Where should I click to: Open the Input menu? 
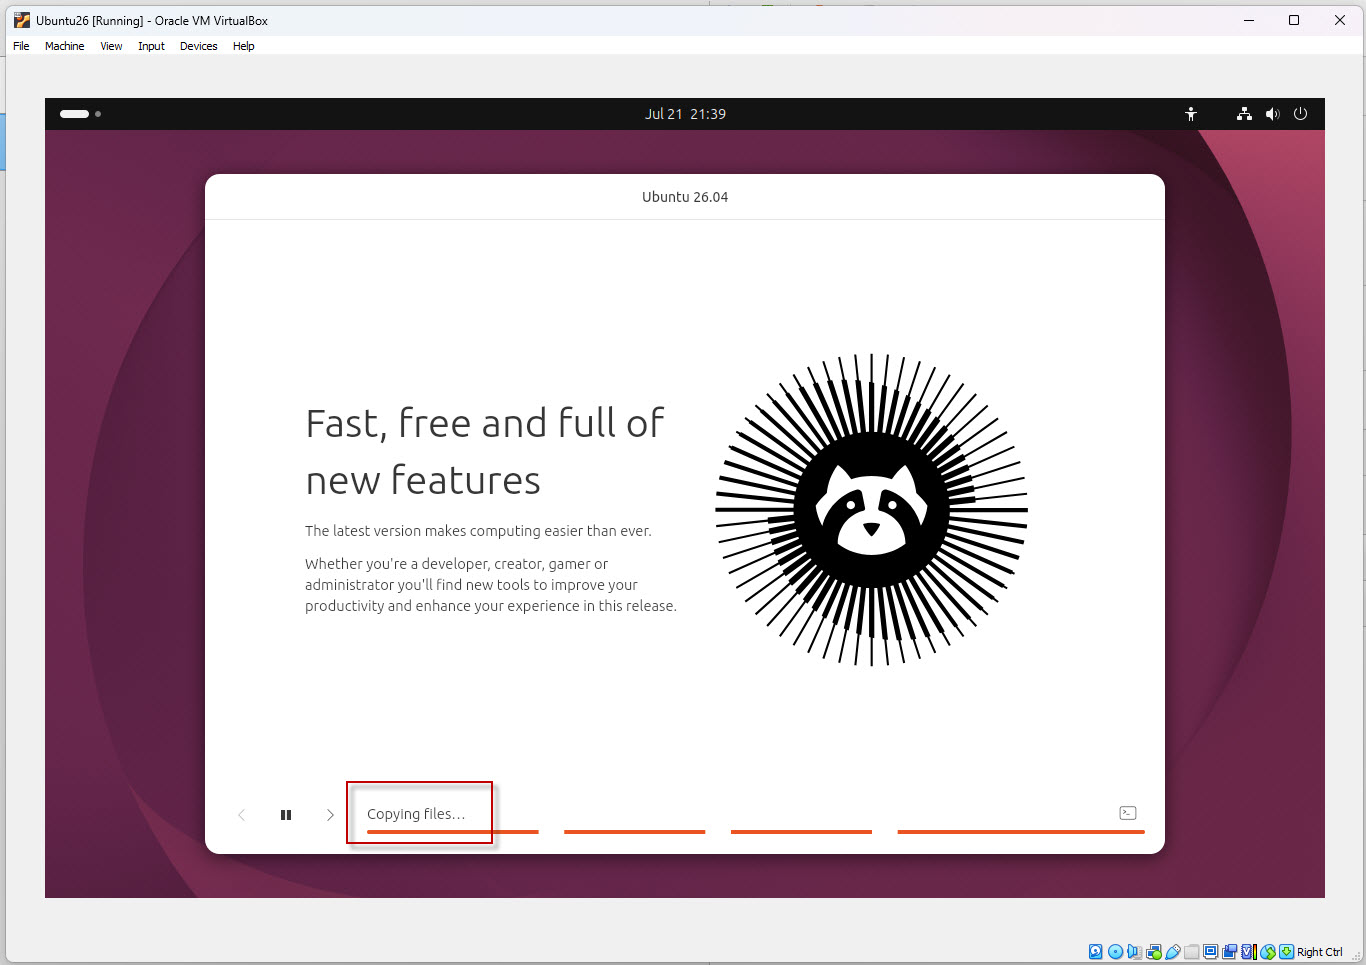coord(151,46)
